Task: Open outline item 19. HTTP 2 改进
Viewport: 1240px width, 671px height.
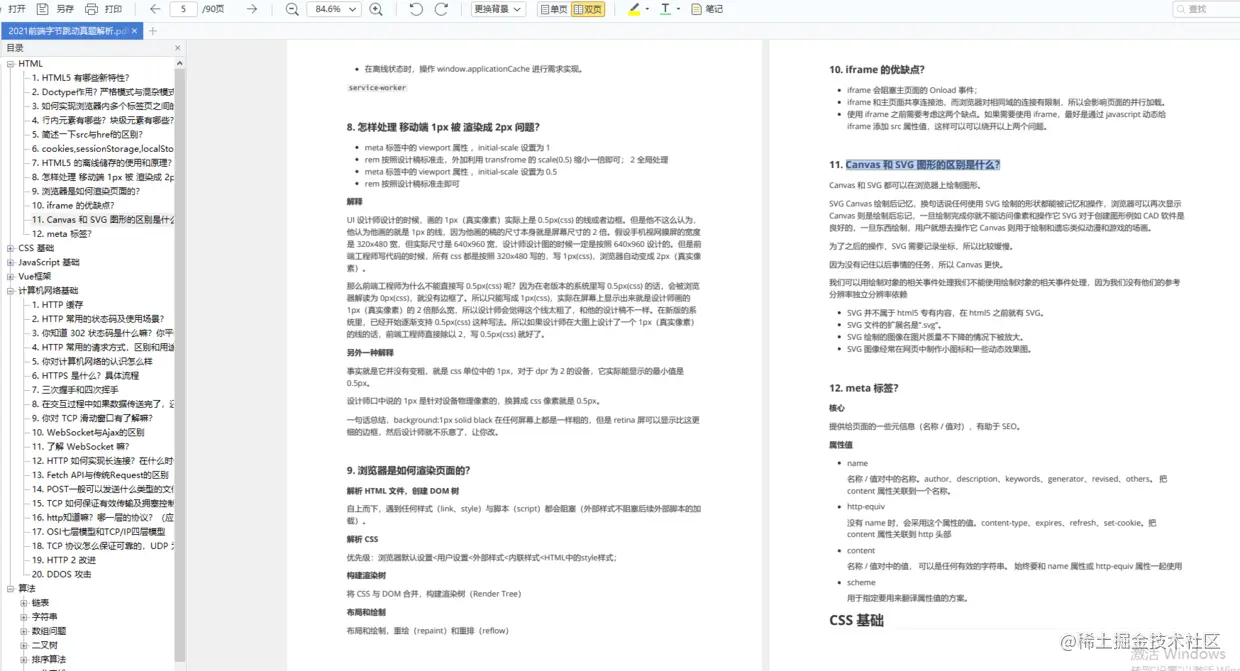Action: [x=64, y=560]
